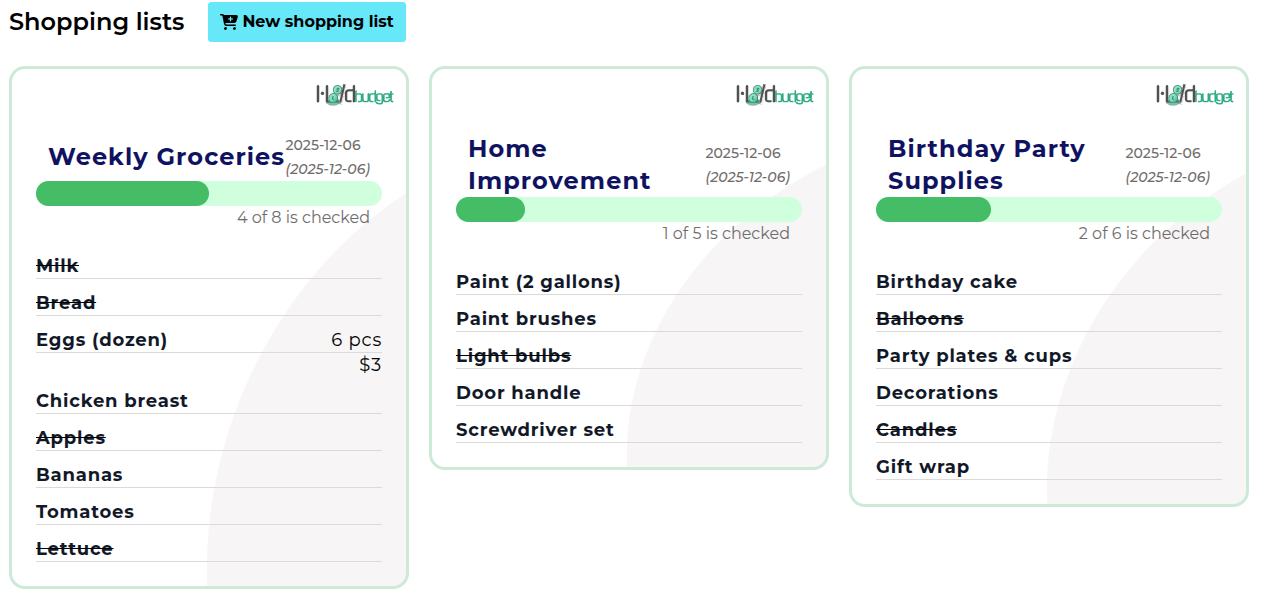This screenshot has width=1272, height=598.
Task: Open the Home Improvement list
Action: (x=558, y=164)
